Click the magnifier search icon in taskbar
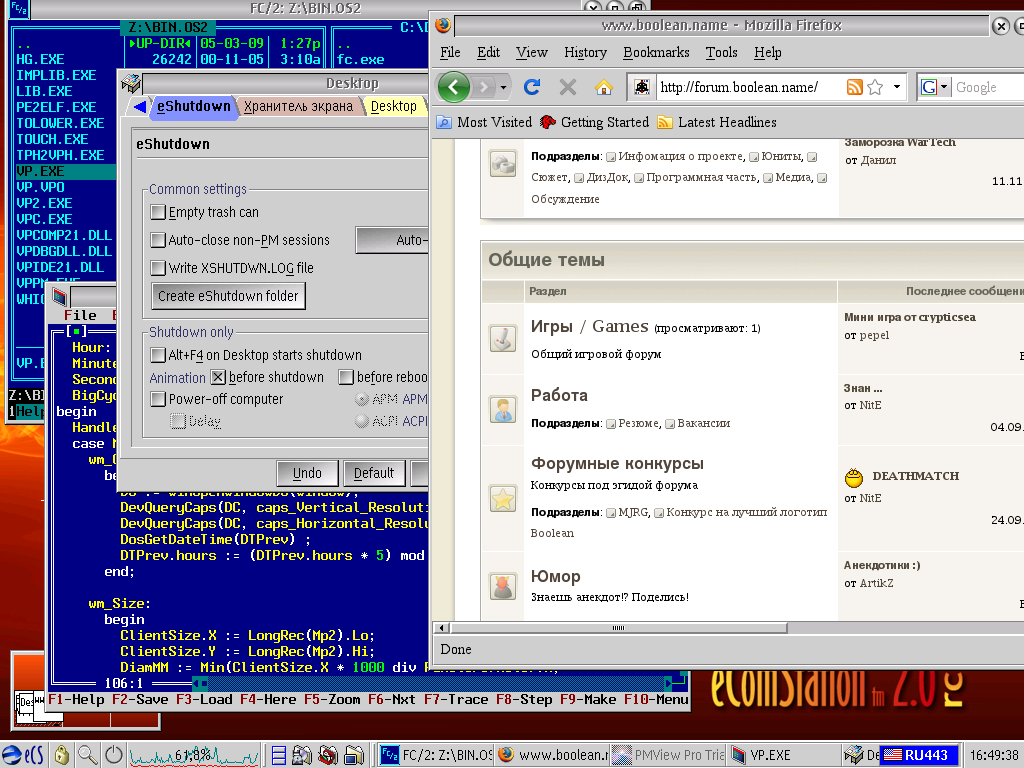The image size is (1024, 768). [88, 755]
